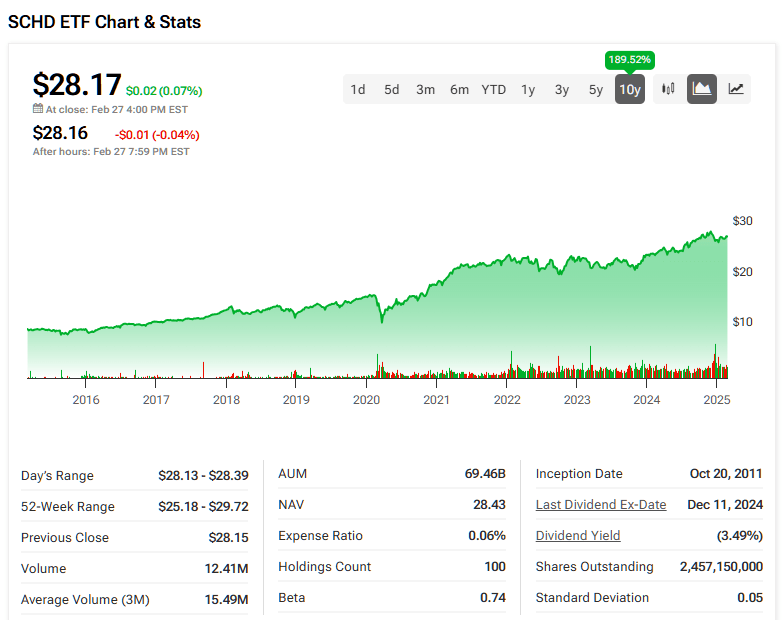Click the $28.16 after-hours price

[60, 133]
